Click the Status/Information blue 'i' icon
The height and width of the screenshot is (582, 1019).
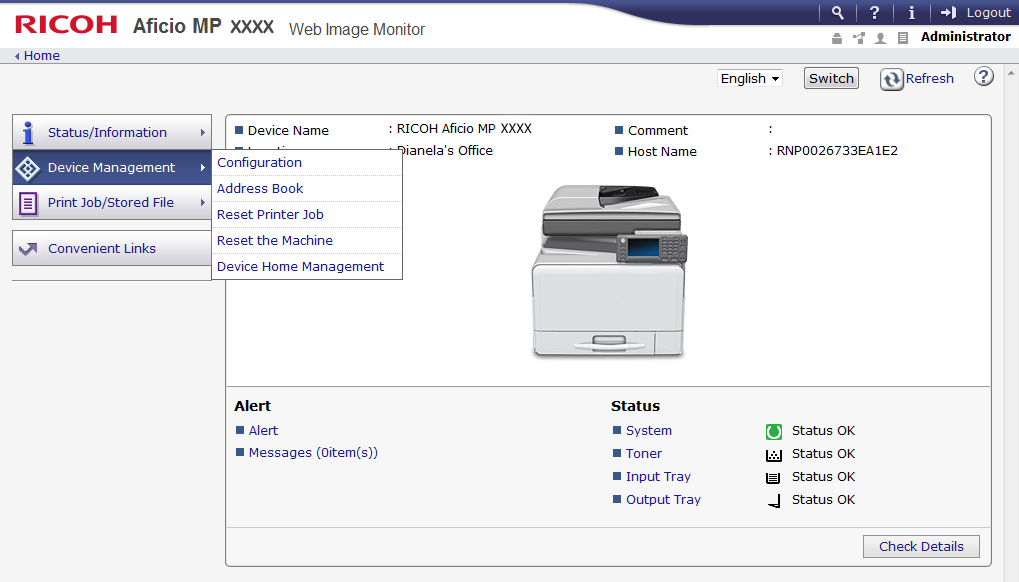[x=28, y=132]
